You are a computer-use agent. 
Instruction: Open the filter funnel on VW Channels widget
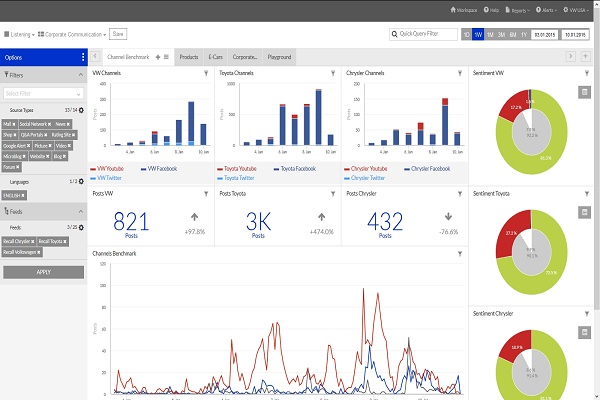[x=206, y=73]
